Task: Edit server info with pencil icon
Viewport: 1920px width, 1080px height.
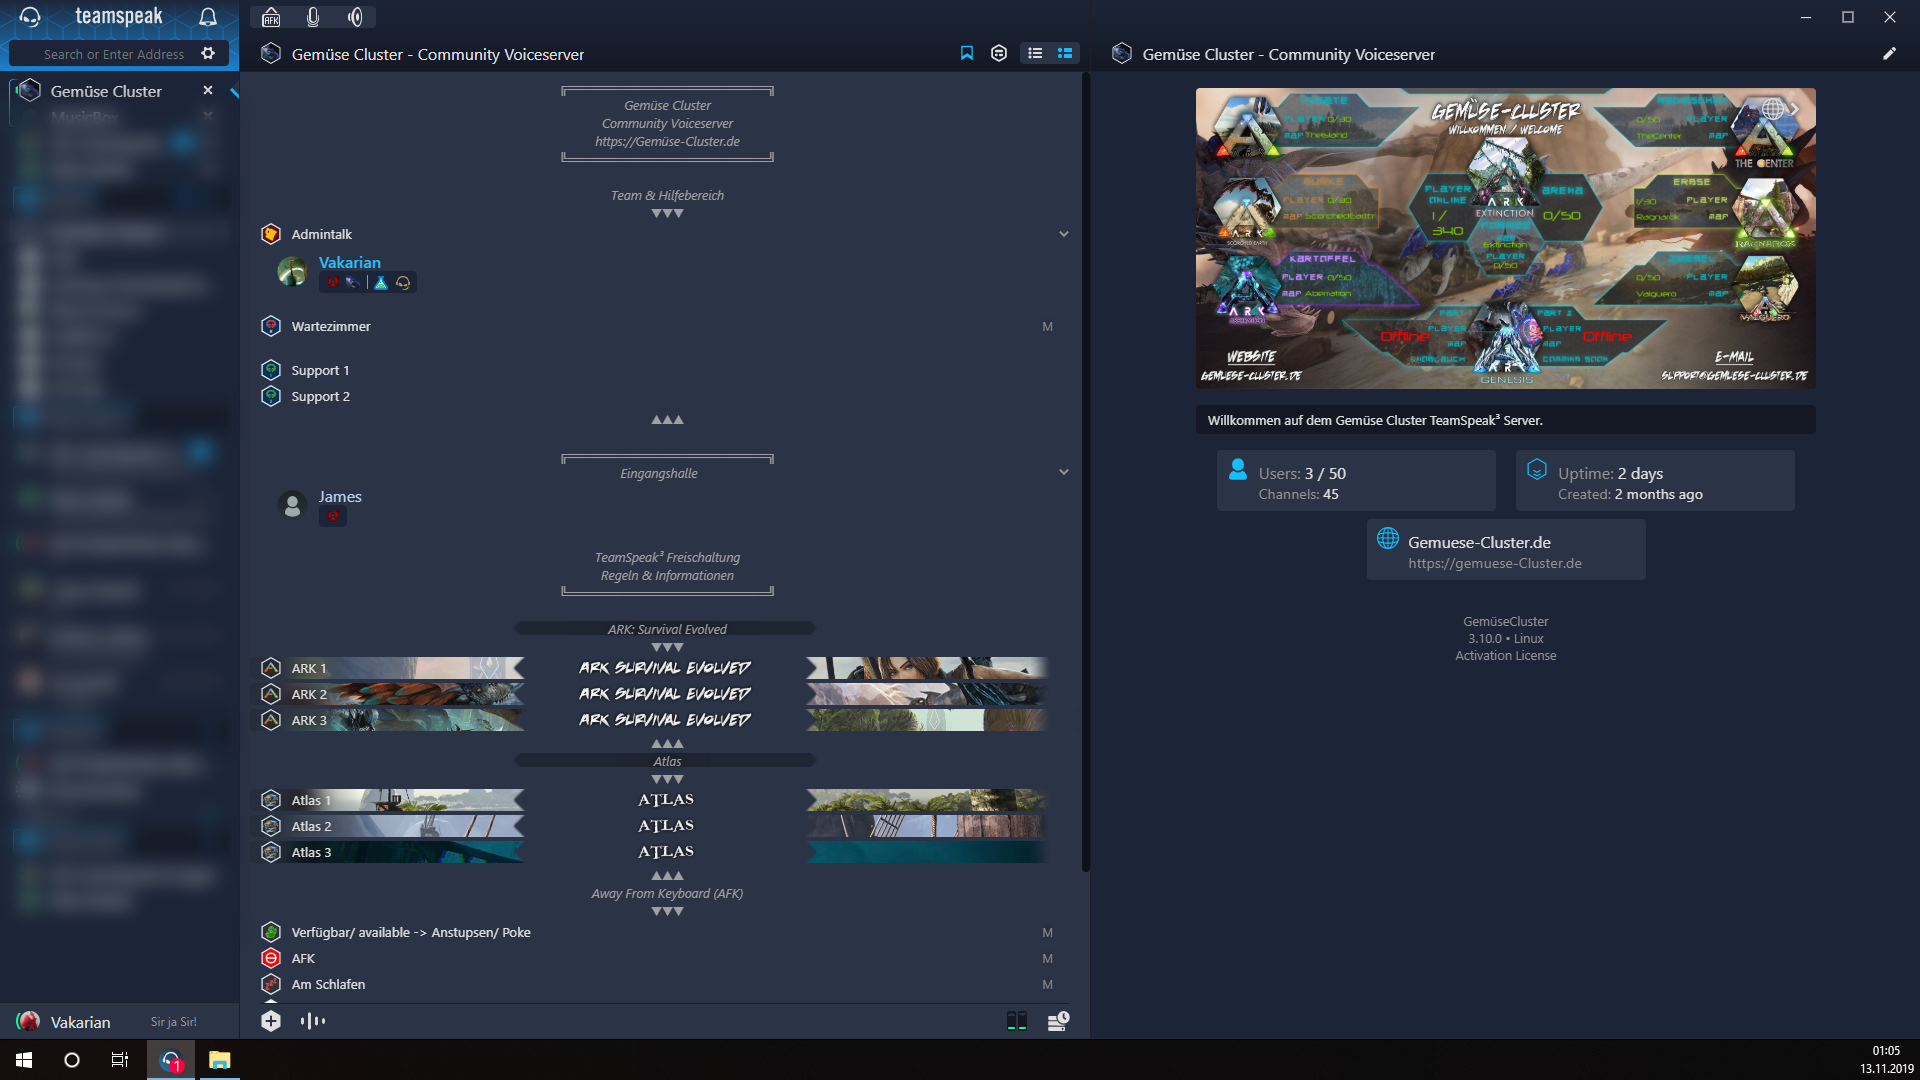Action: click(x=1889, y=54)
